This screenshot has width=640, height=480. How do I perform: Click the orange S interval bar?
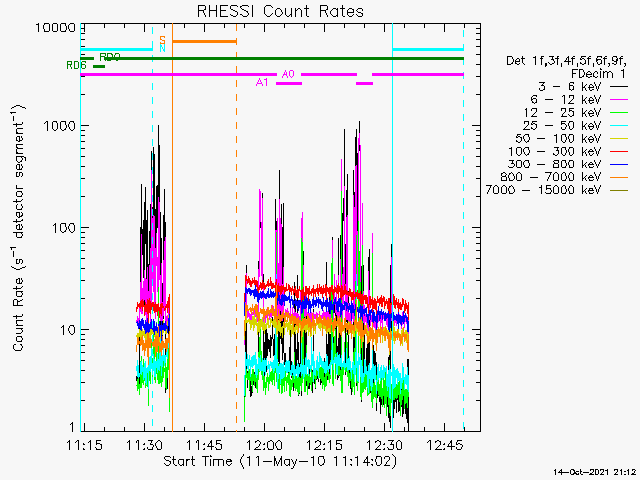pyautogui.click(x=204, y=41)
